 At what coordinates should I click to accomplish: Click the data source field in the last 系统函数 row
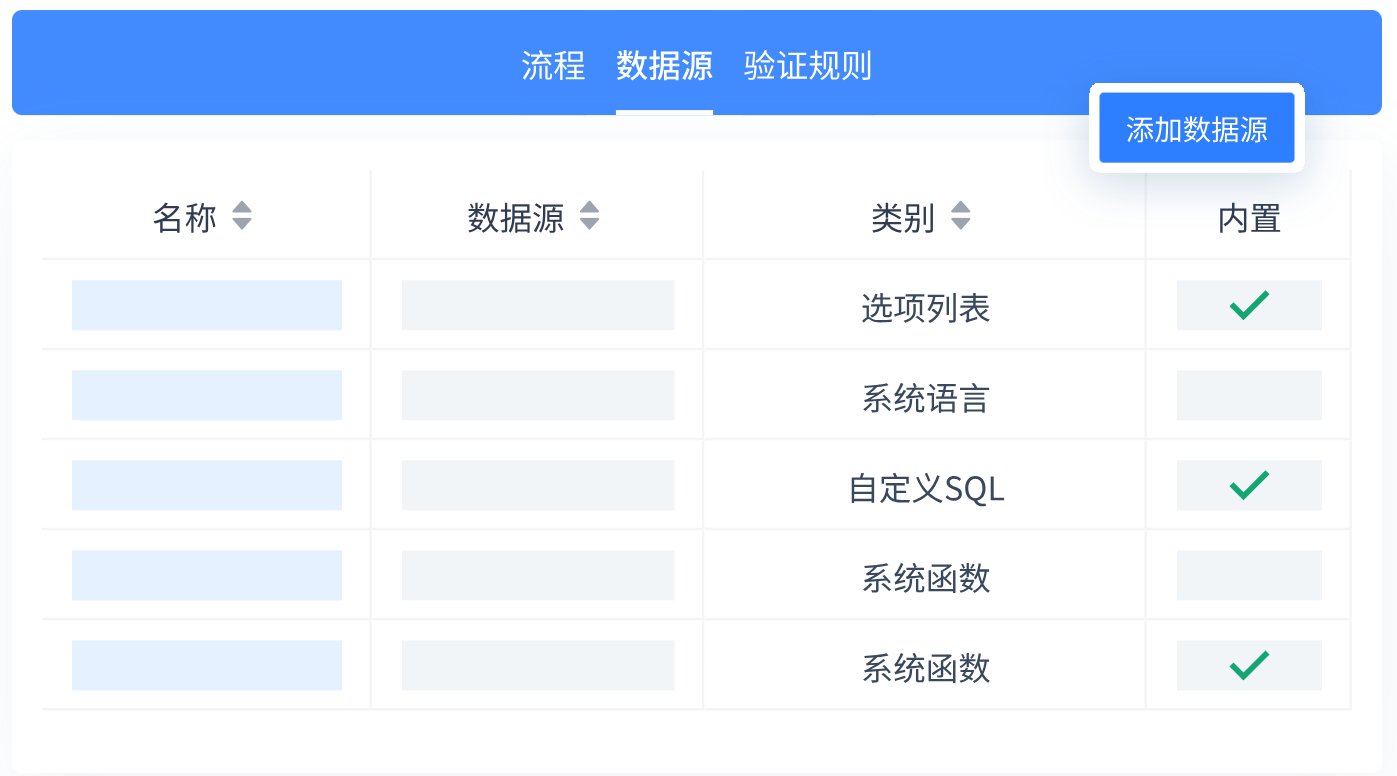(x=538, y=665)
